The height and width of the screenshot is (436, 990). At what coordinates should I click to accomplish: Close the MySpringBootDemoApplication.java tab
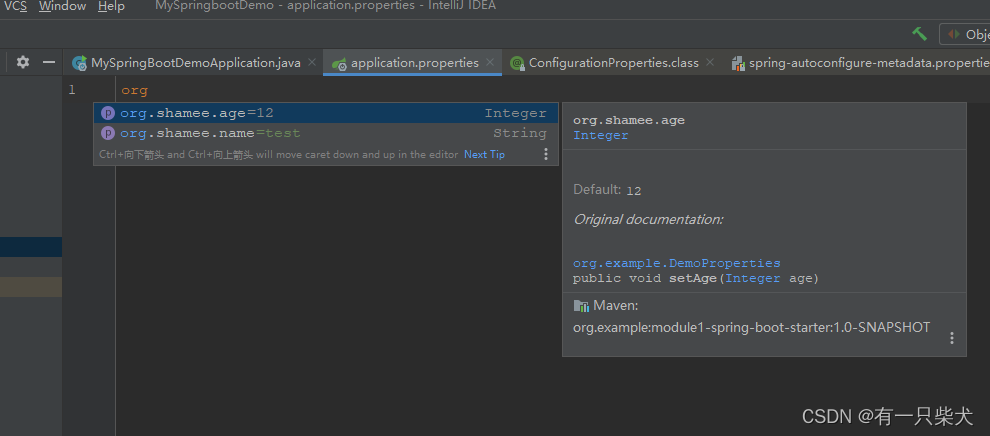point(312,62)
